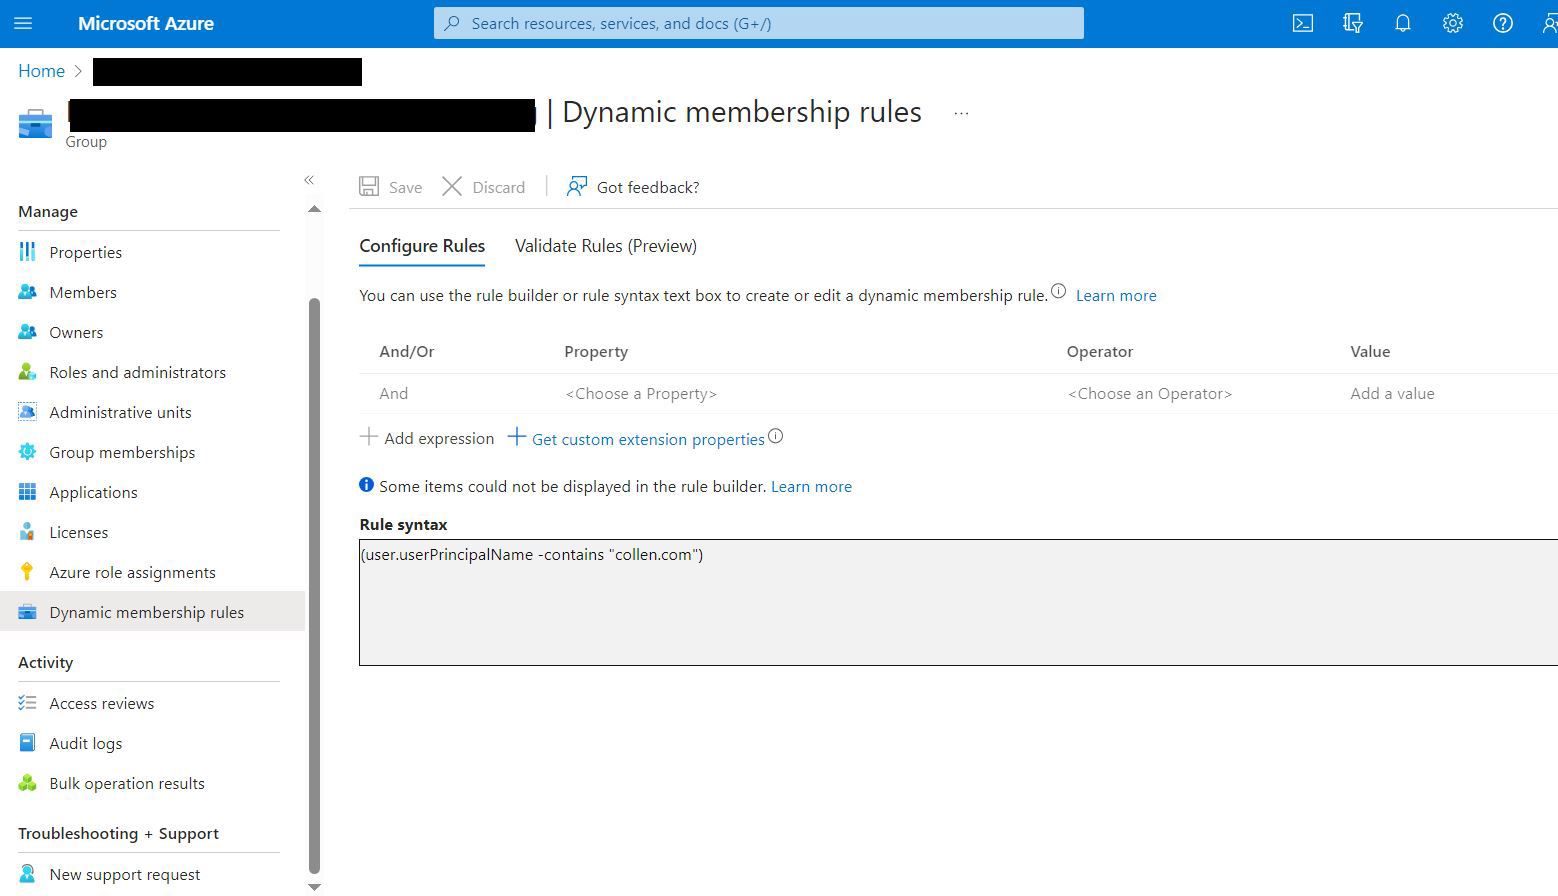This screenshot has width=1558, height=896.
Task: Click the Discard X icon
Action: (452, 187)
